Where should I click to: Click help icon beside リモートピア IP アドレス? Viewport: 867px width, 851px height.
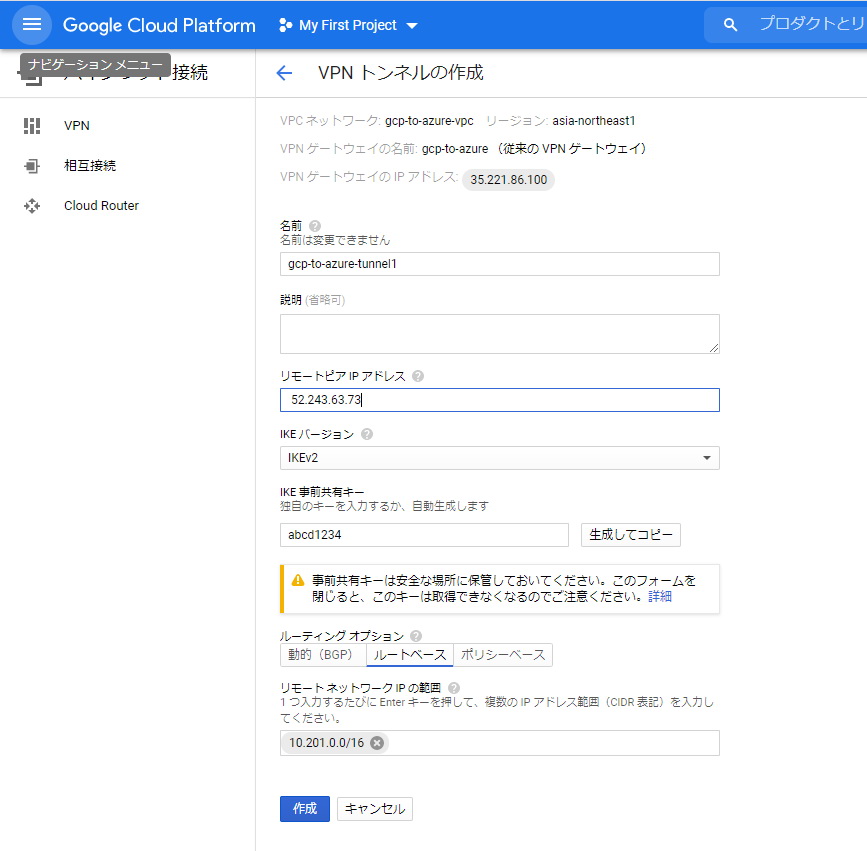(x=418, y=376)
